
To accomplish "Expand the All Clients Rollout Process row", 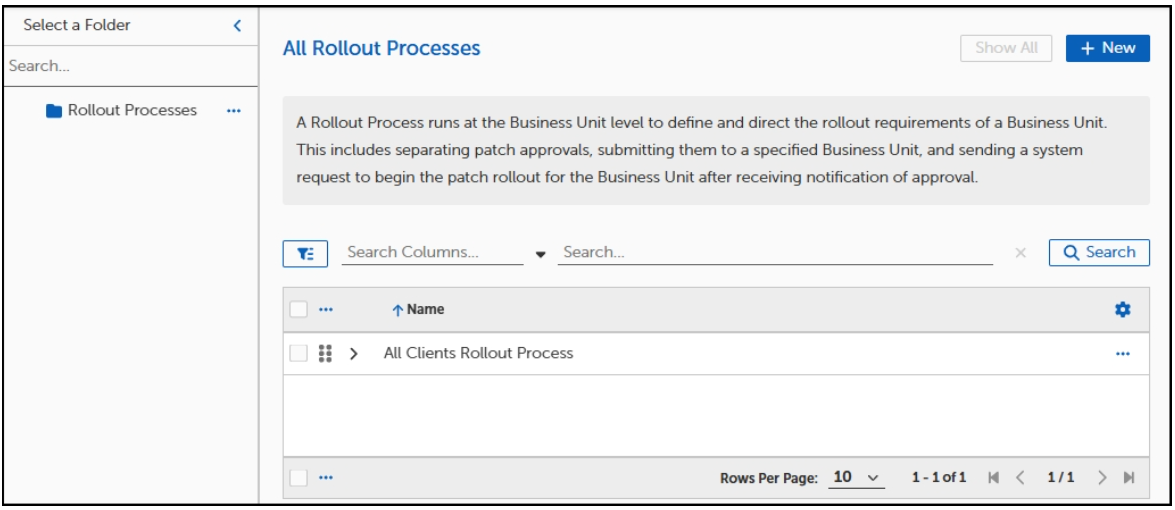I will click(354, 354).
